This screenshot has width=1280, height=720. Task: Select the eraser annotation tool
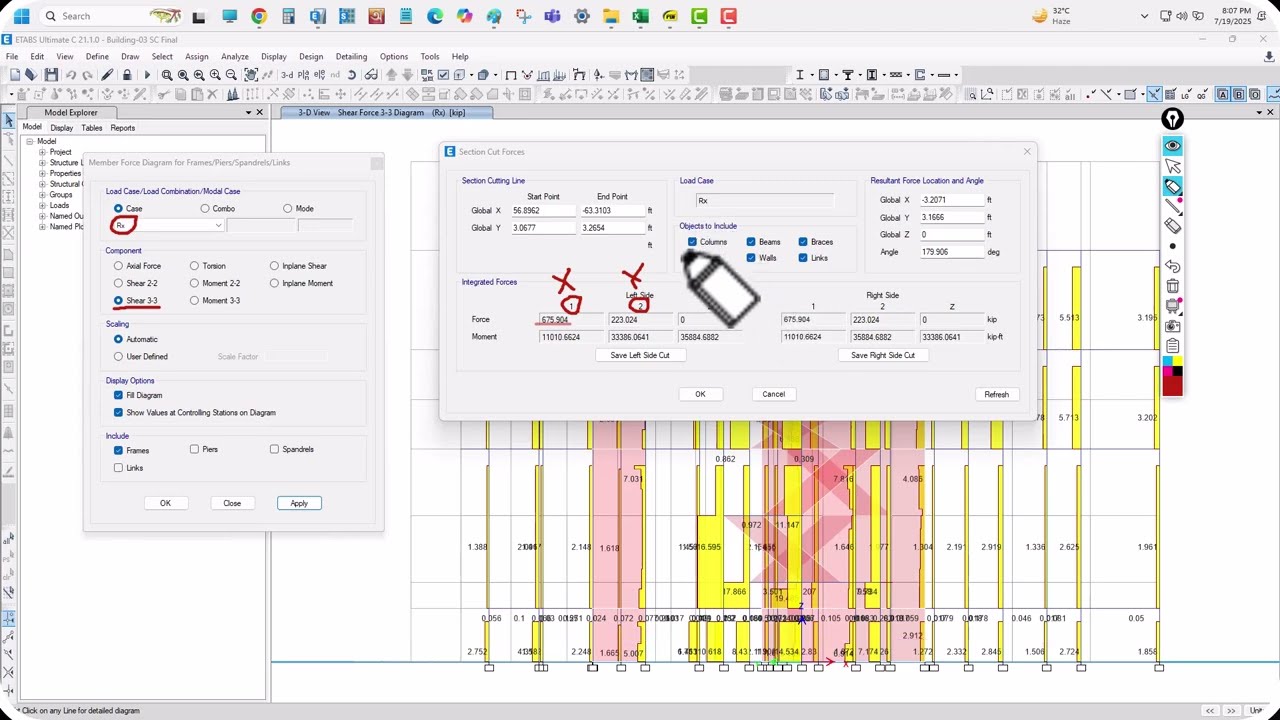pyautogui.click(x=1172, y=227)
